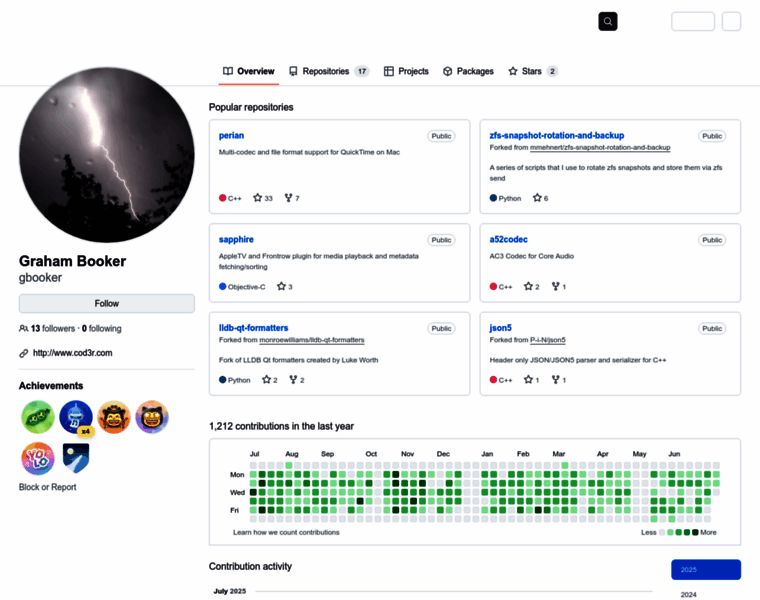Click the gbooker username text
The height and width of the screenshot is (600, 760).
40,278
